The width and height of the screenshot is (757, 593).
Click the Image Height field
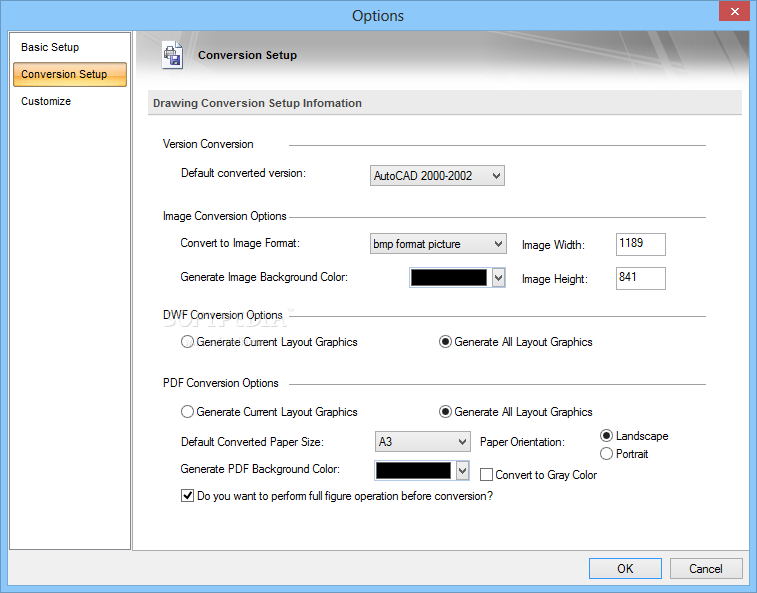[x=641, y=278]
